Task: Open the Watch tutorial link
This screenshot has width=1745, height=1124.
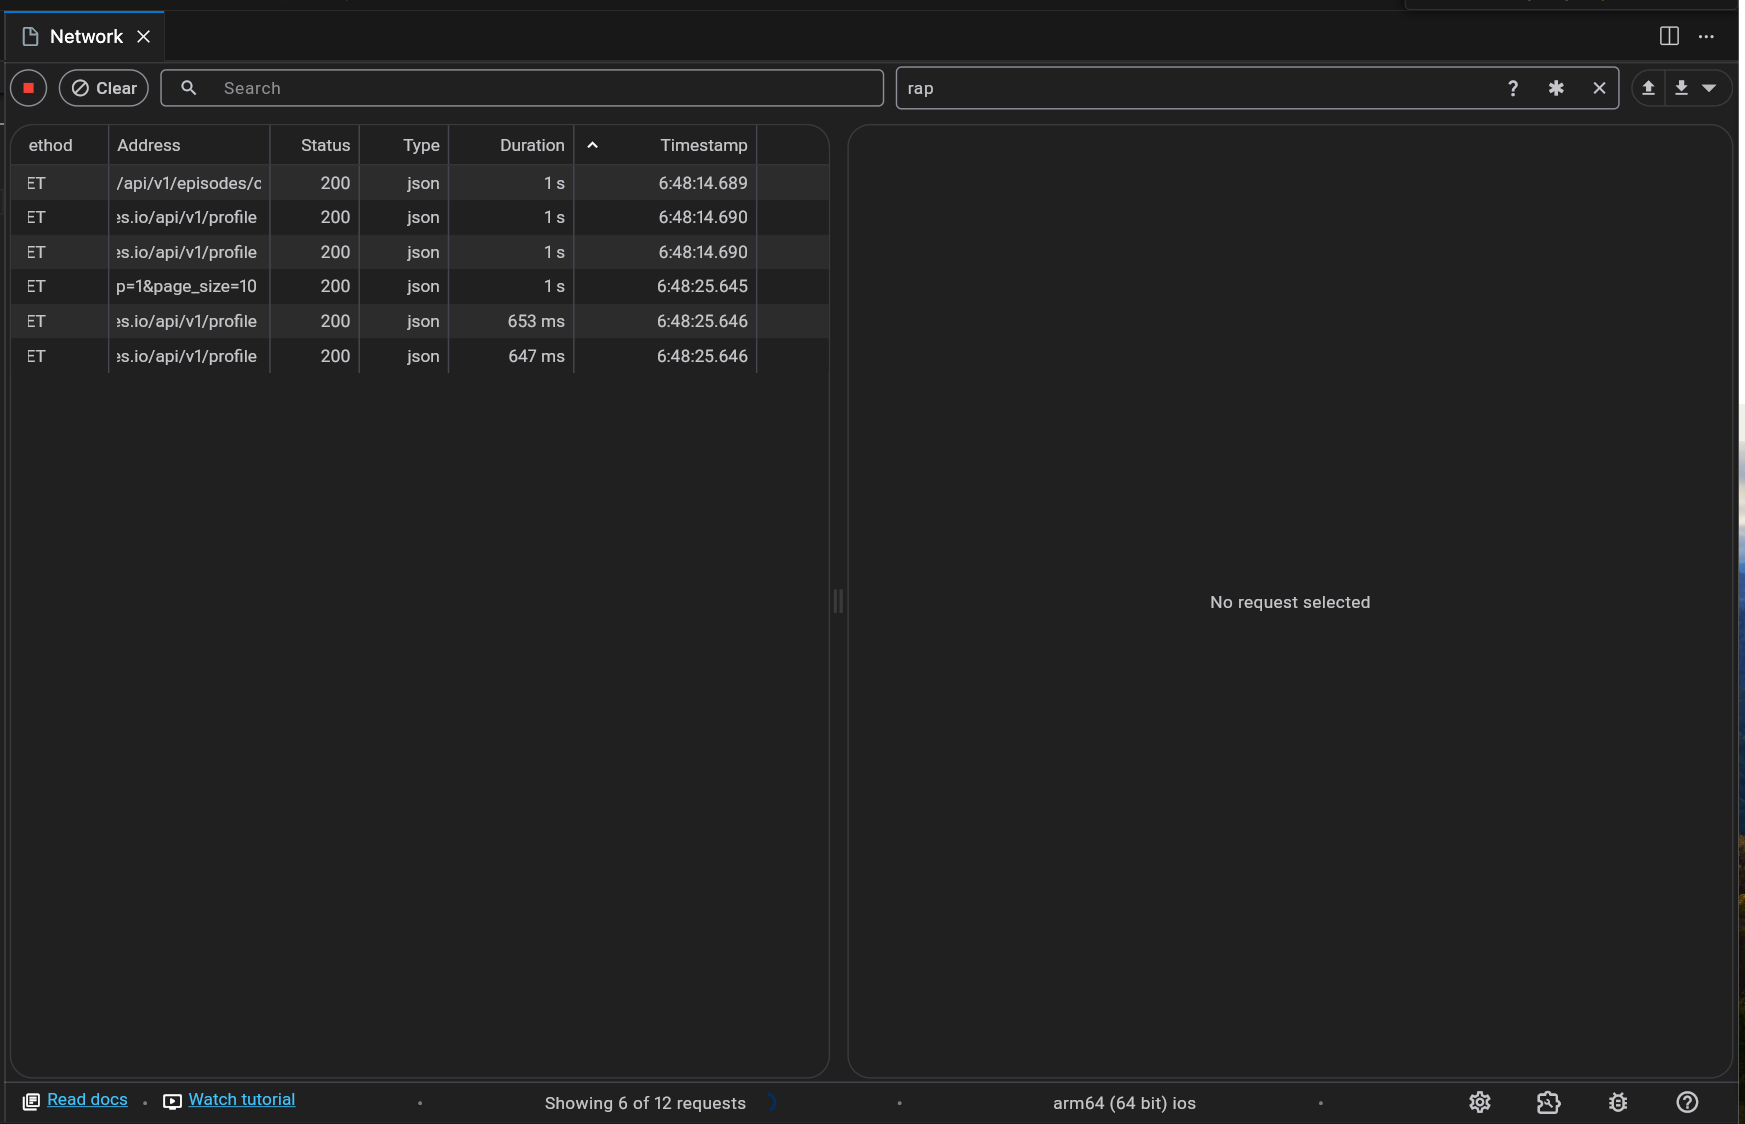Action: click(242, 1099)
